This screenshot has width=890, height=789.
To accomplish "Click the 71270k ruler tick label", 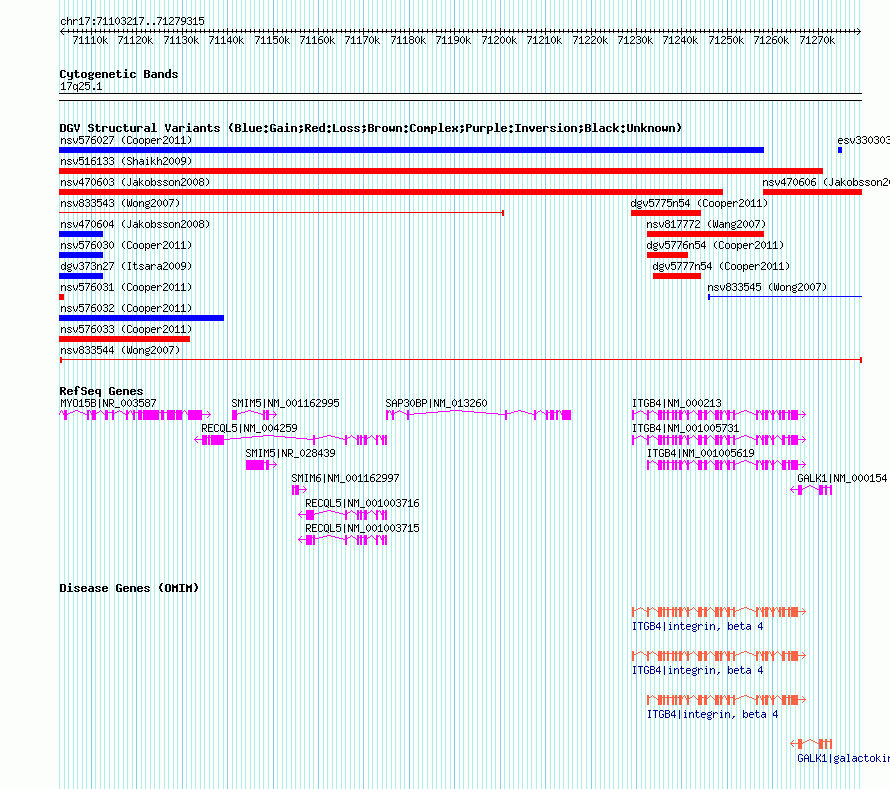I will coord(817,40).
